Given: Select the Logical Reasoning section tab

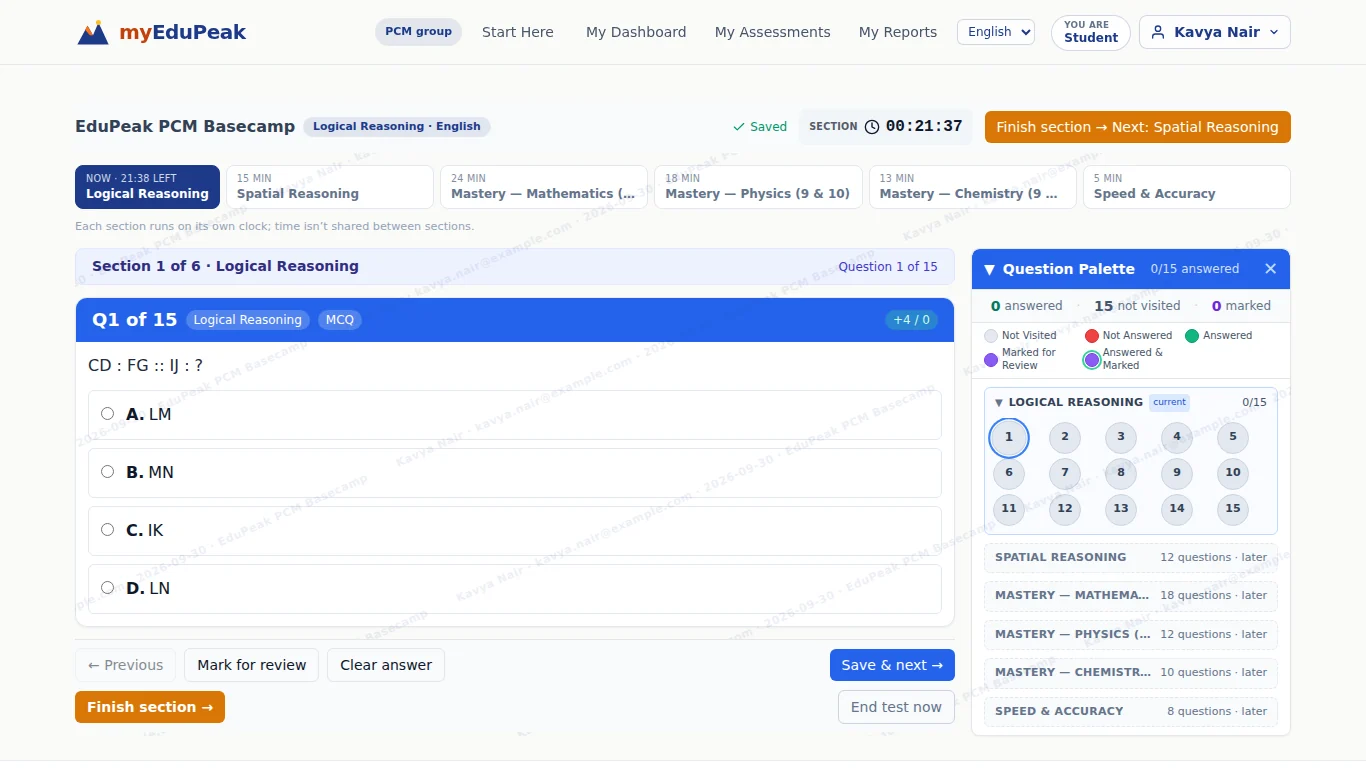Looking at the screenshot, I should 147,187.
